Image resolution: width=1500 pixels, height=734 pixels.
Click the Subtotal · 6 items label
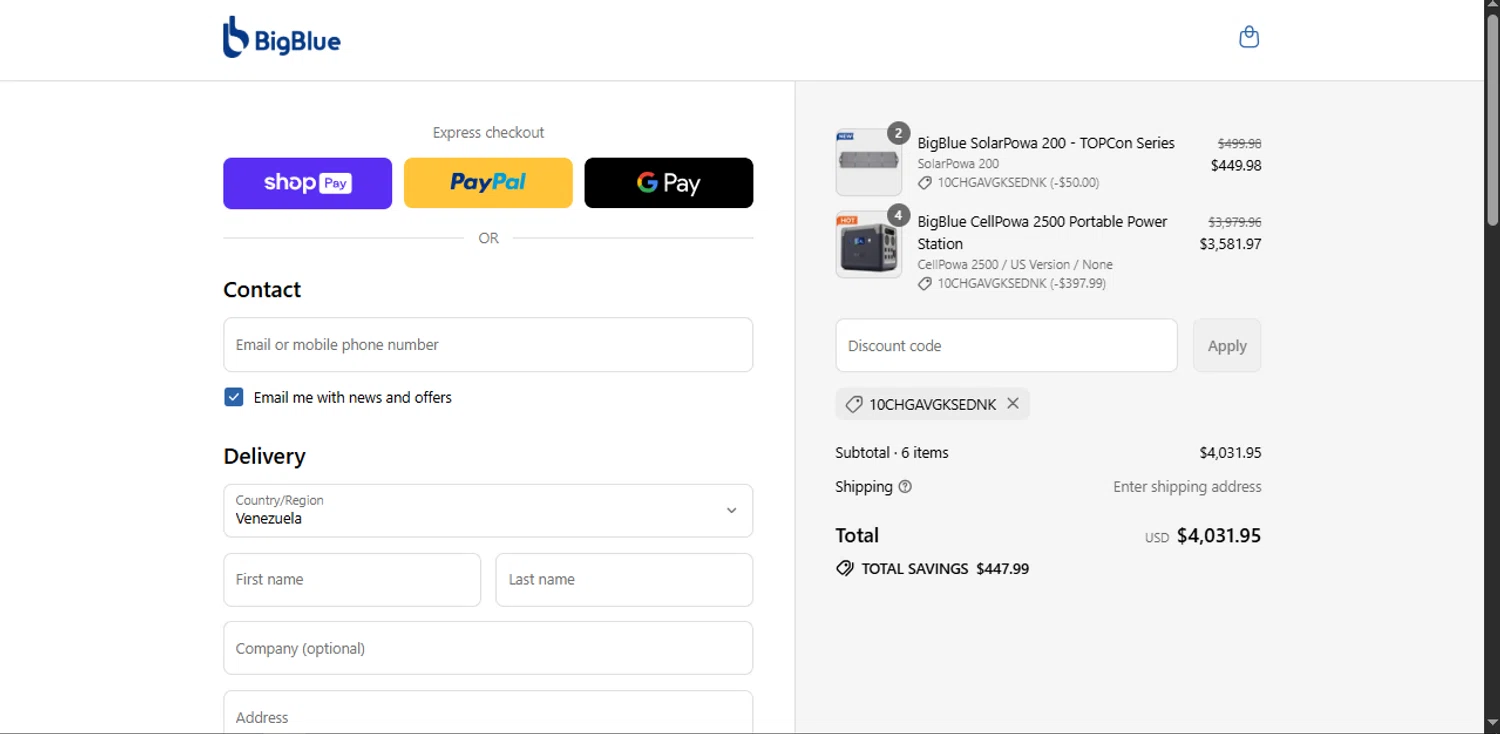[892, 452]
